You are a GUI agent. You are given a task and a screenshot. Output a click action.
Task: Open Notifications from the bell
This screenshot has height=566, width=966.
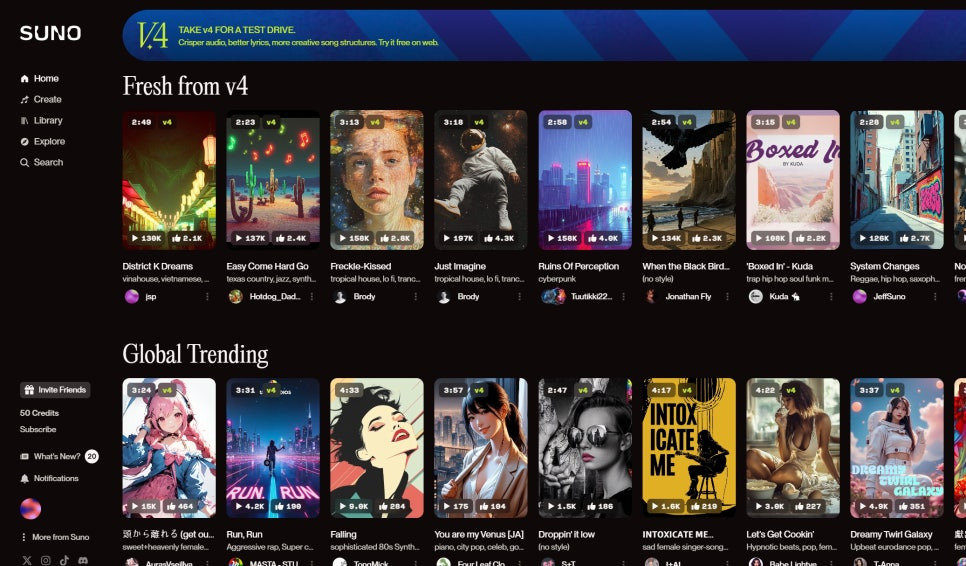[49, 478]
